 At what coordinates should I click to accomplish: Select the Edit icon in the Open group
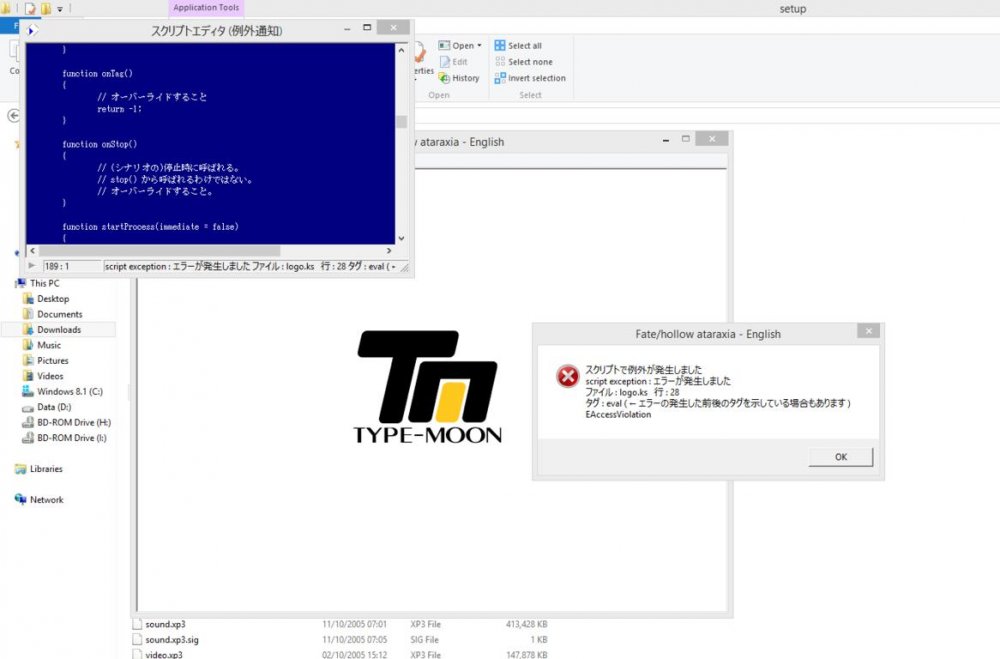click(x=443, y=61)
